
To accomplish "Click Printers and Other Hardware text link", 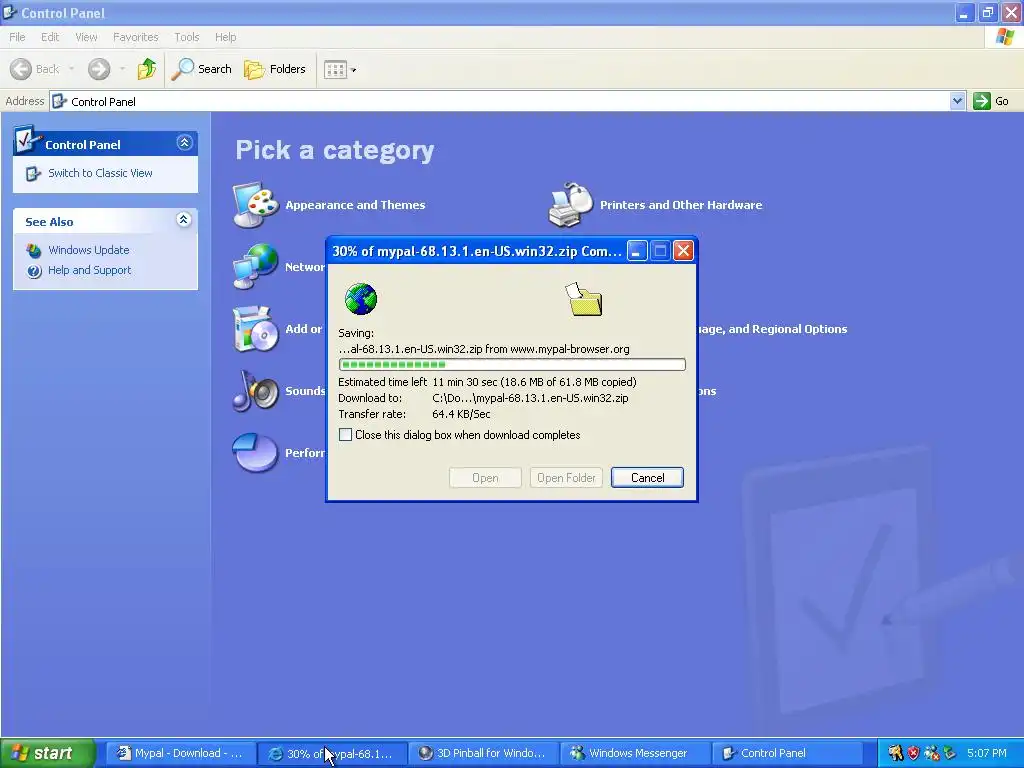I will click(x=680, y=205).
